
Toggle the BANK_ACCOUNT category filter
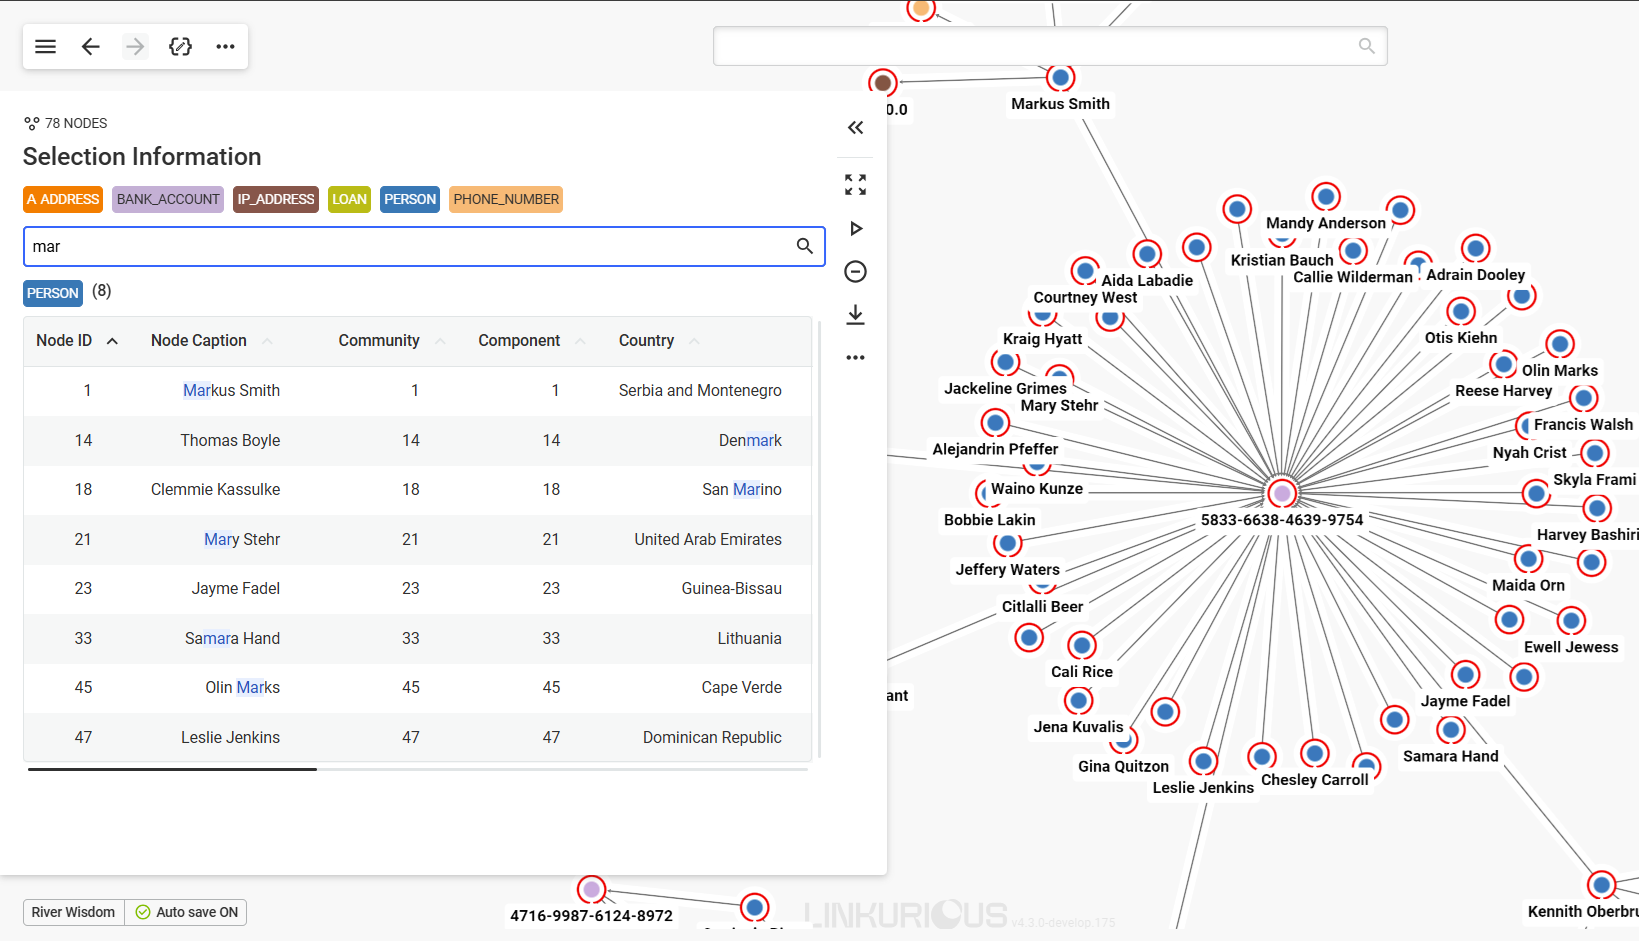click(168, 200)
